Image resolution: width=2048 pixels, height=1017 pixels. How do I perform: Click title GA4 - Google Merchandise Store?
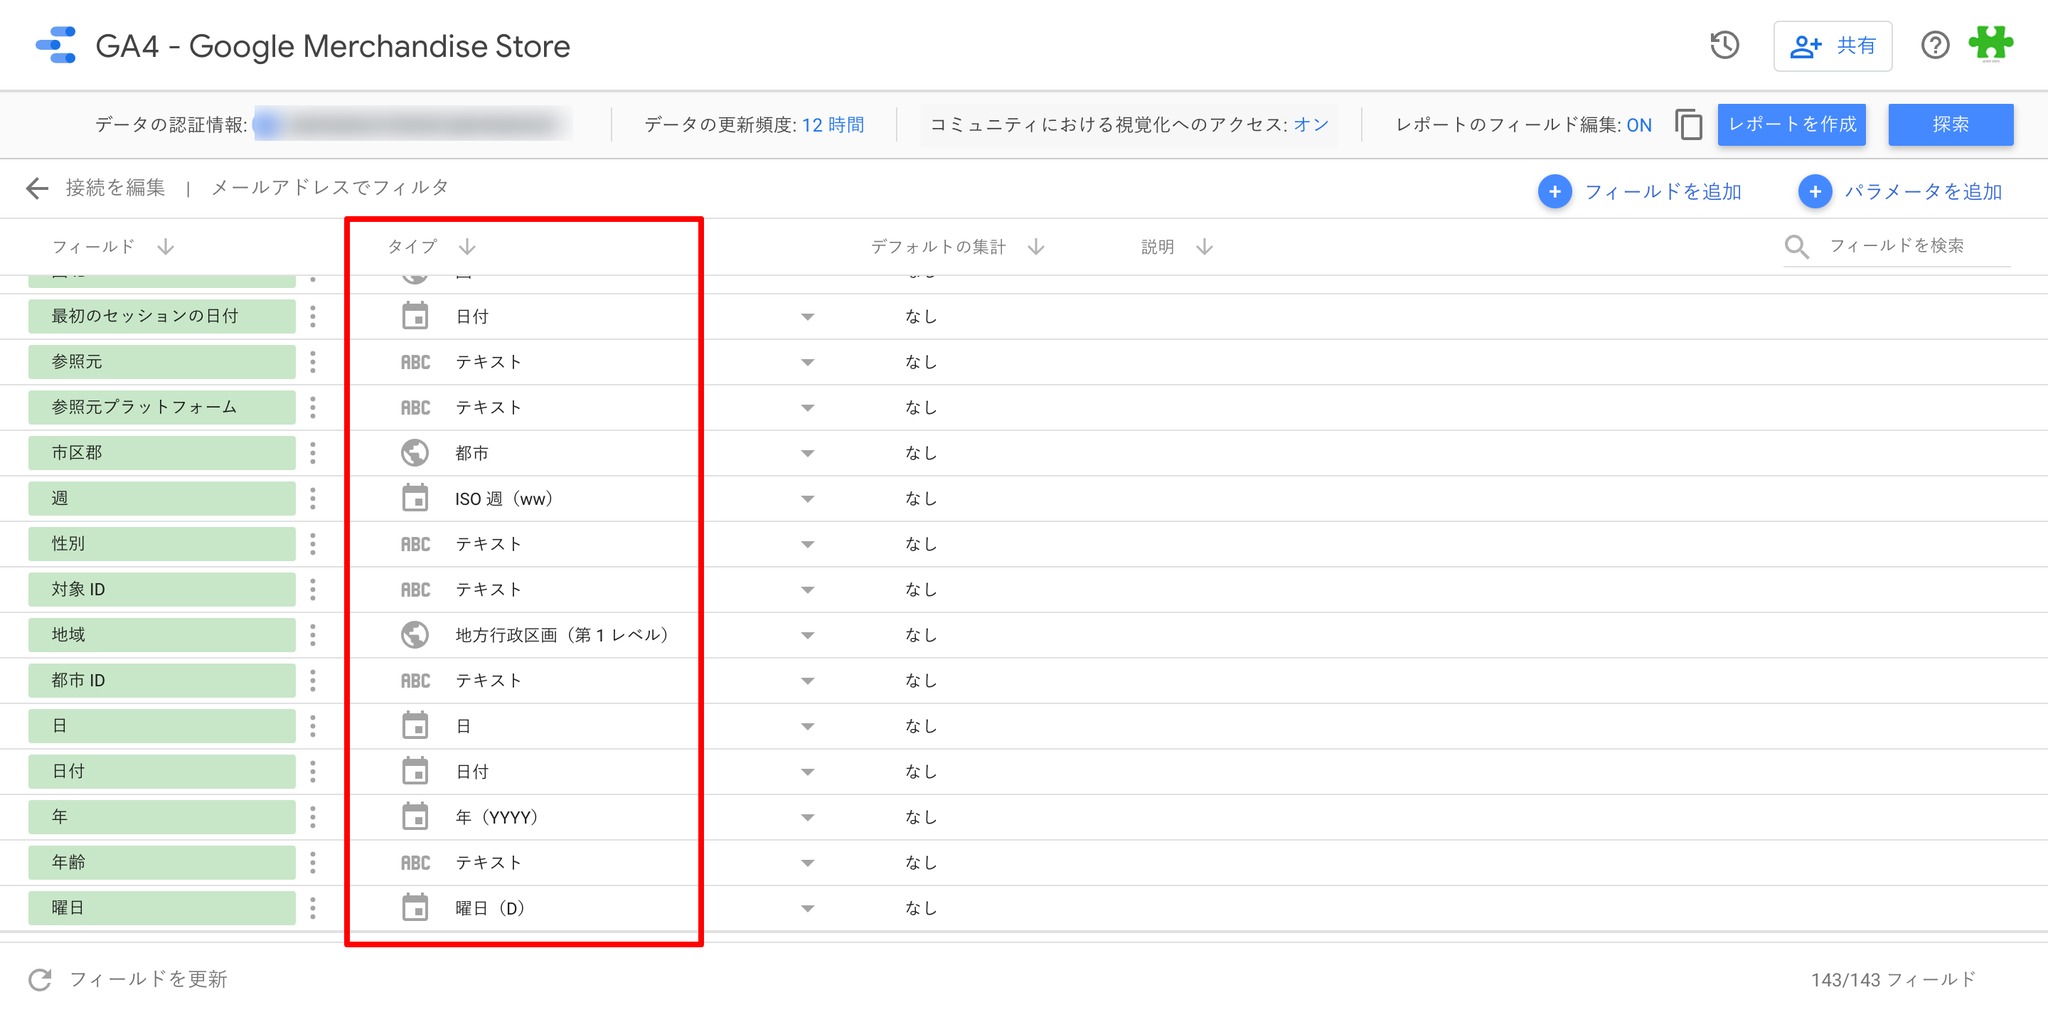tap(333, 46)
